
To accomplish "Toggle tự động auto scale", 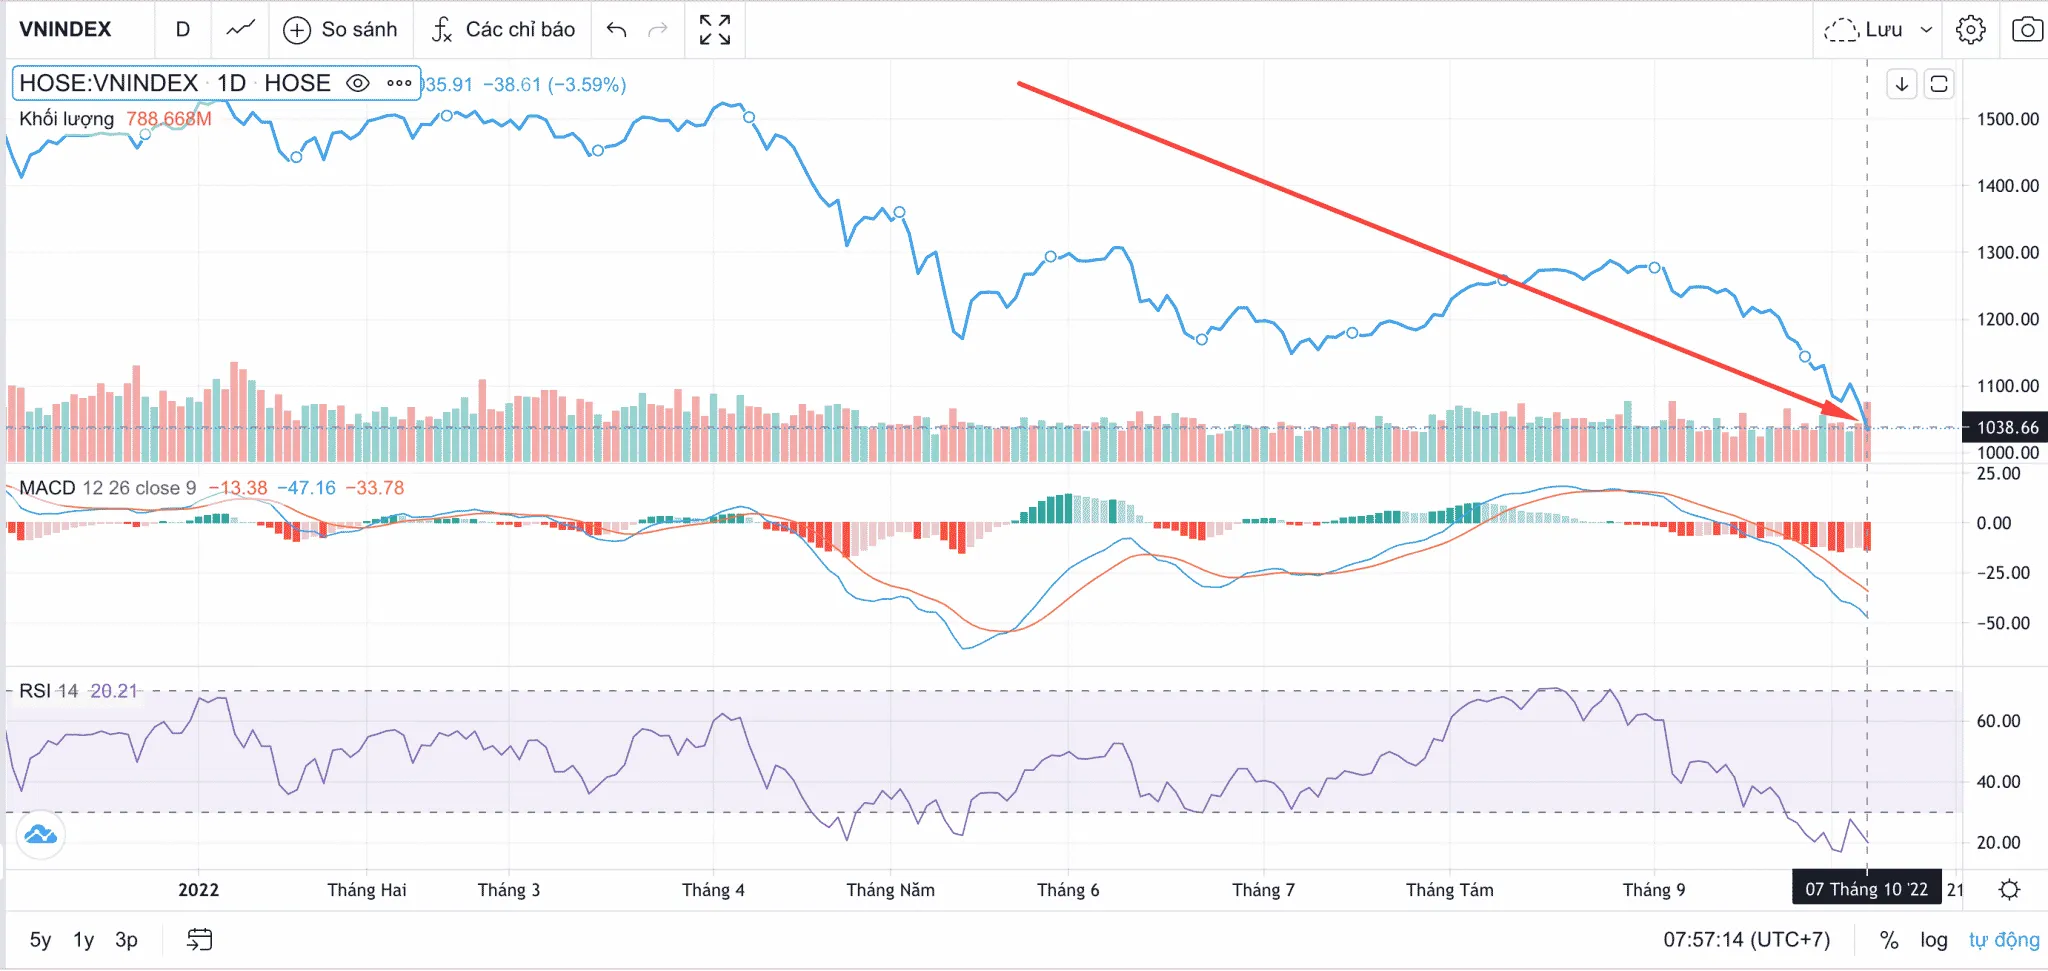I will pos(2004,940).
